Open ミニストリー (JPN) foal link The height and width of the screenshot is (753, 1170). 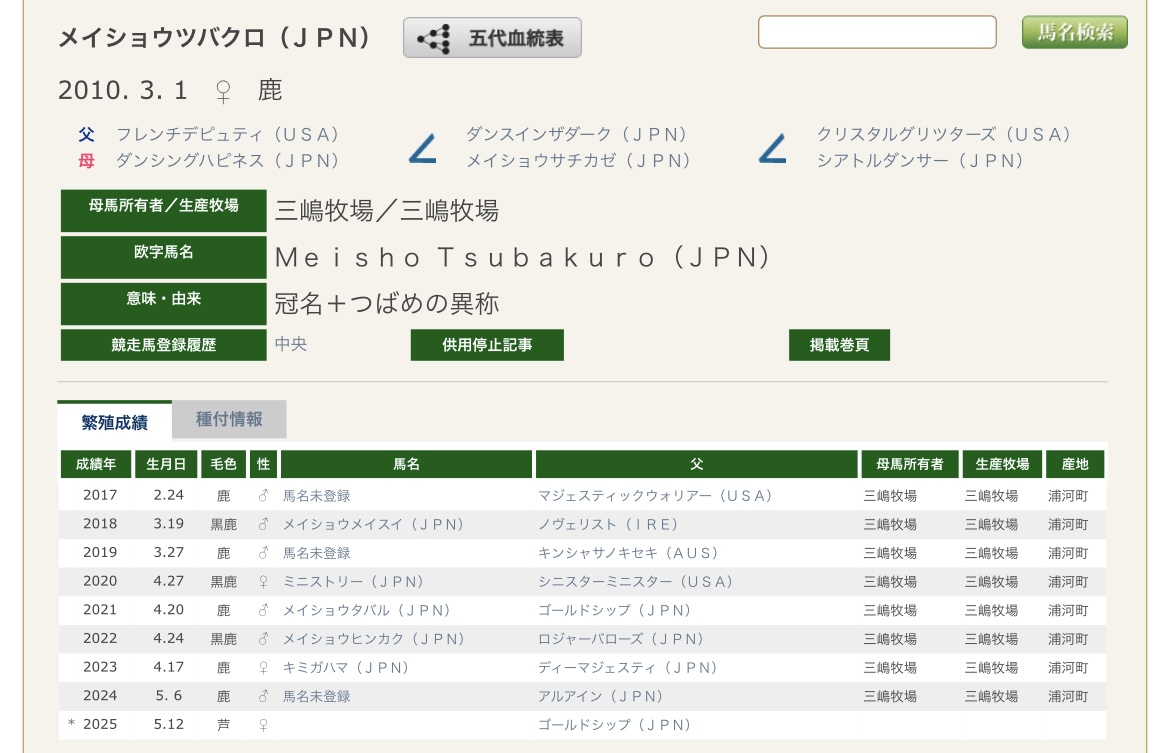[x=353, y=581]
